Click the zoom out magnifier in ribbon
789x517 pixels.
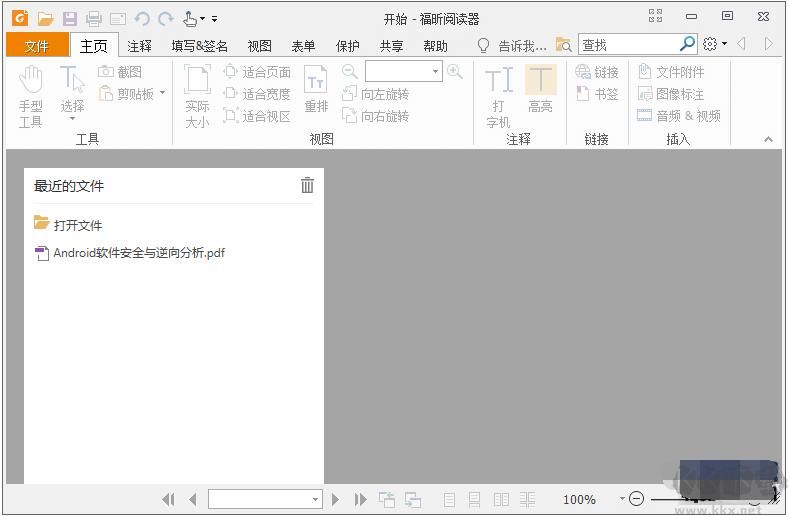(349, 72)
